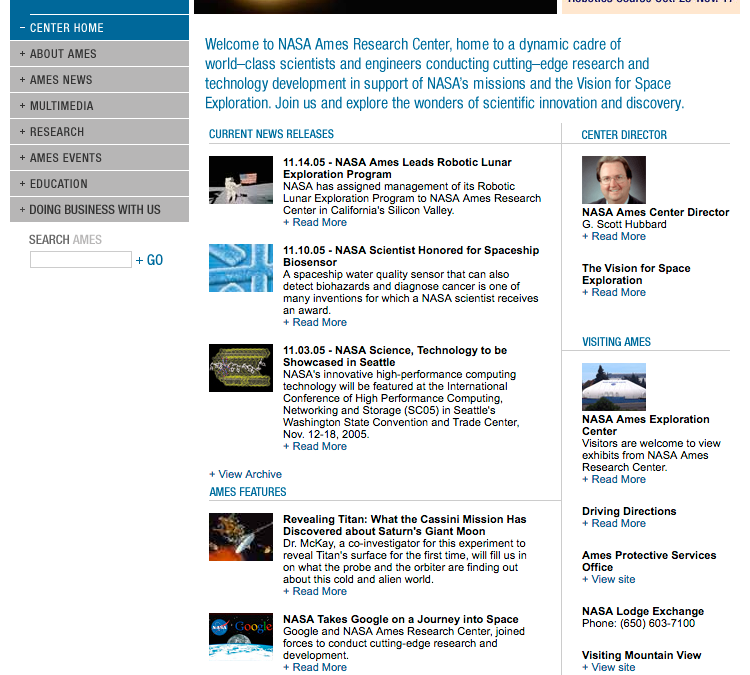Open the Titan Cassini probe thumbnail
Image resolution: width=750 pixels, height=675 pixels.
241,537
